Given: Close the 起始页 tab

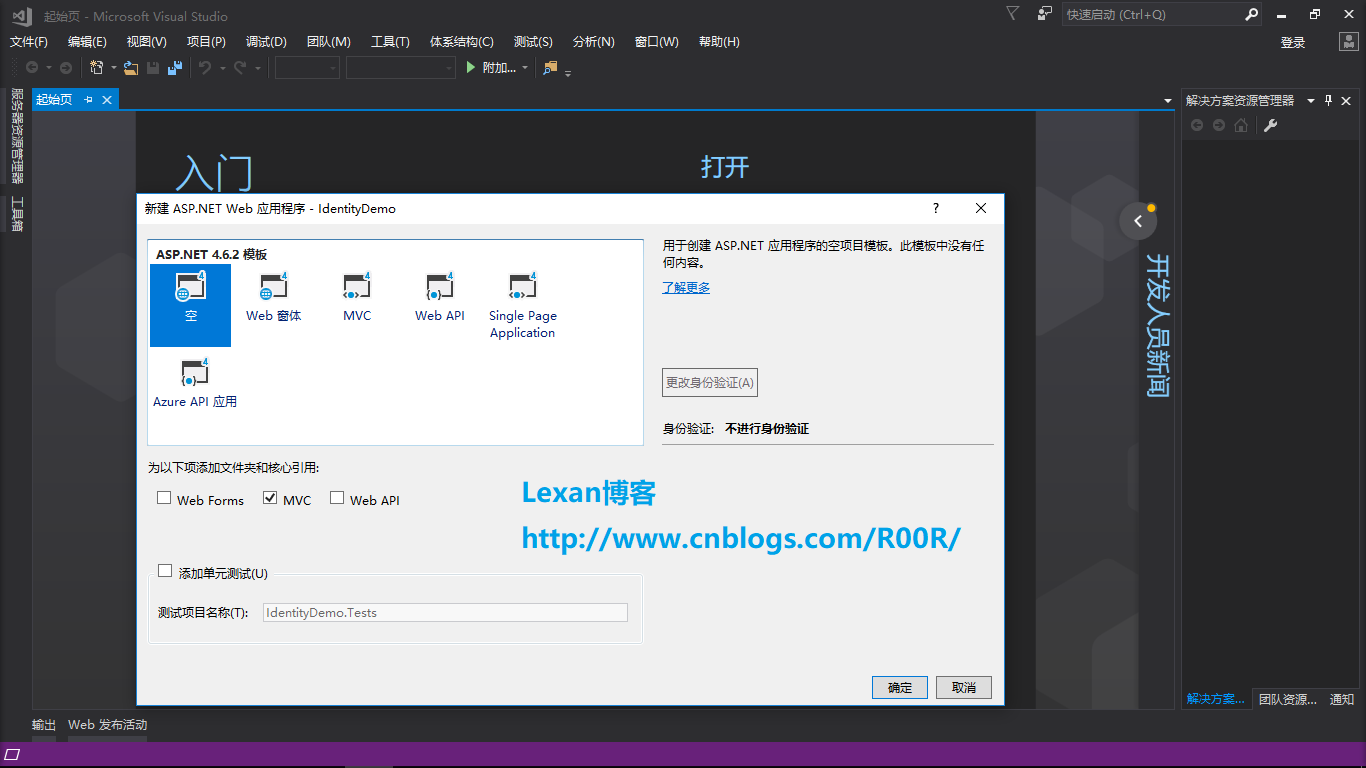Looking at the screenshot, I should click(107, 100).
